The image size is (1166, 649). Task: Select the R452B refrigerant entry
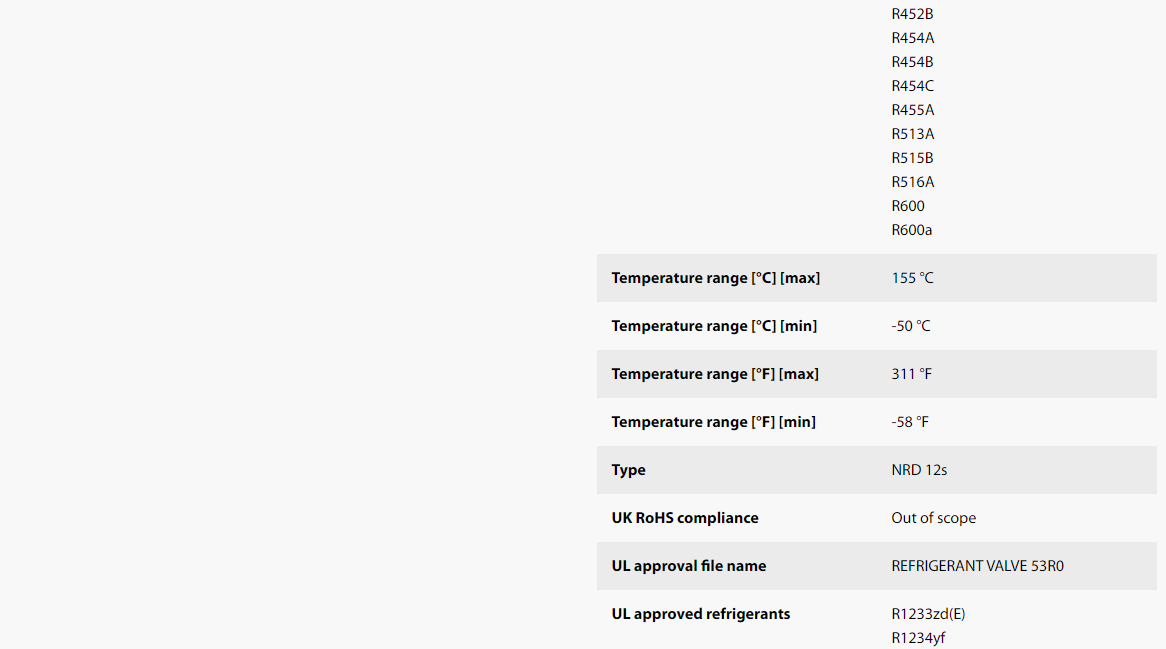912,14
